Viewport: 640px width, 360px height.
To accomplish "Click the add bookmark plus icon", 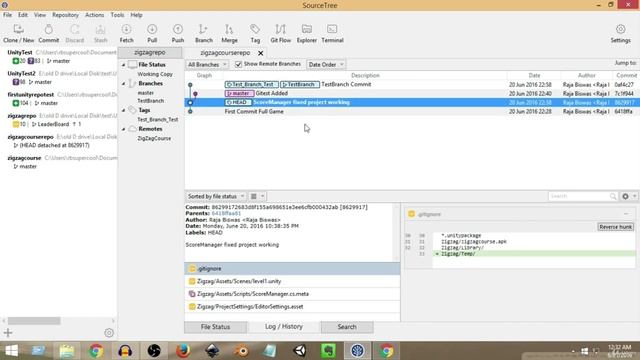I will point(8,333).
